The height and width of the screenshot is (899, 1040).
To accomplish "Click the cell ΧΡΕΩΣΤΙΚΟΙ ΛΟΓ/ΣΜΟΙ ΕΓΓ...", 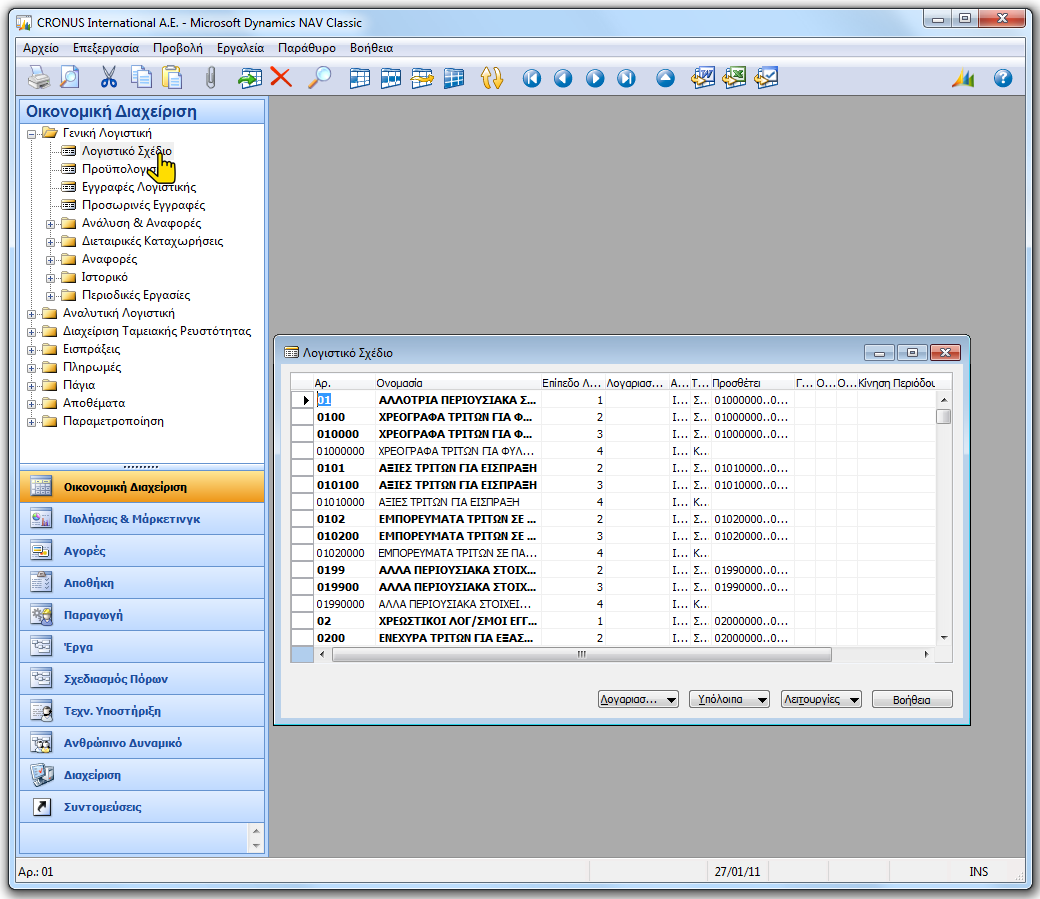I will (x=458, y=621).
